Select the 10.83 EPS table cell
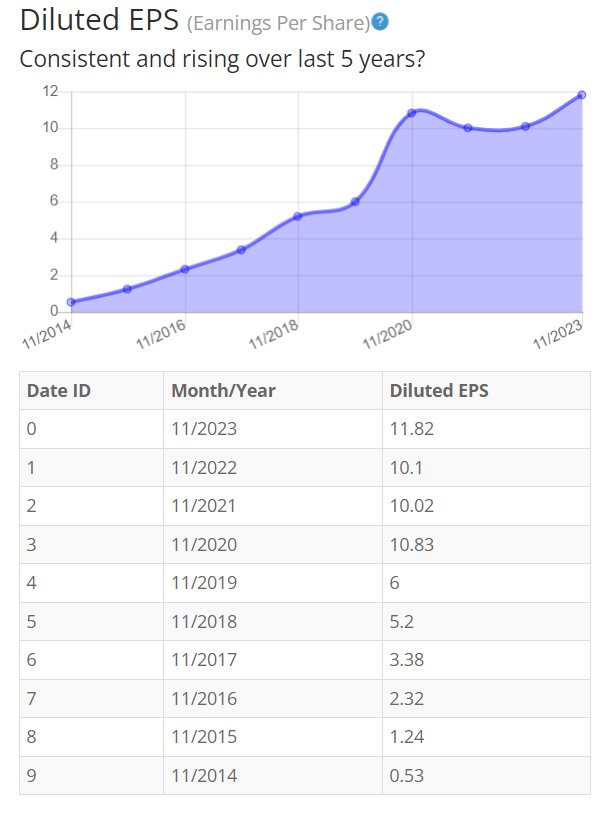 (486, 545)
